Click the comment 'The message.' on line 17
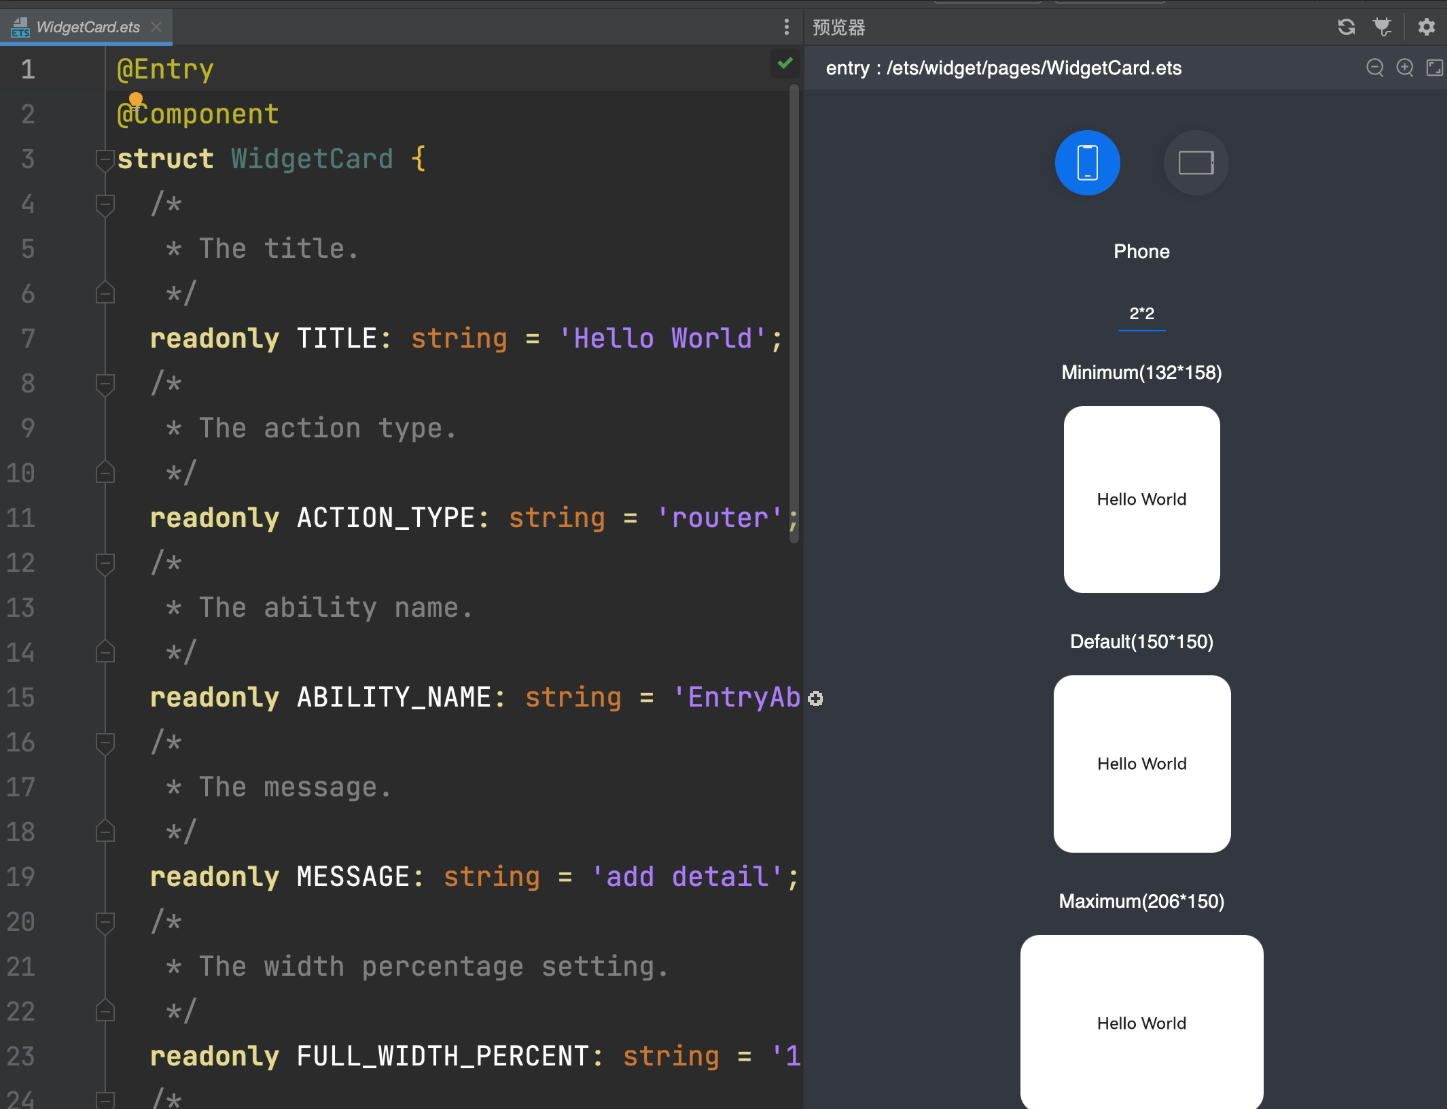The height and width of the screenshot is (1109, 1447). pos(295,787)
